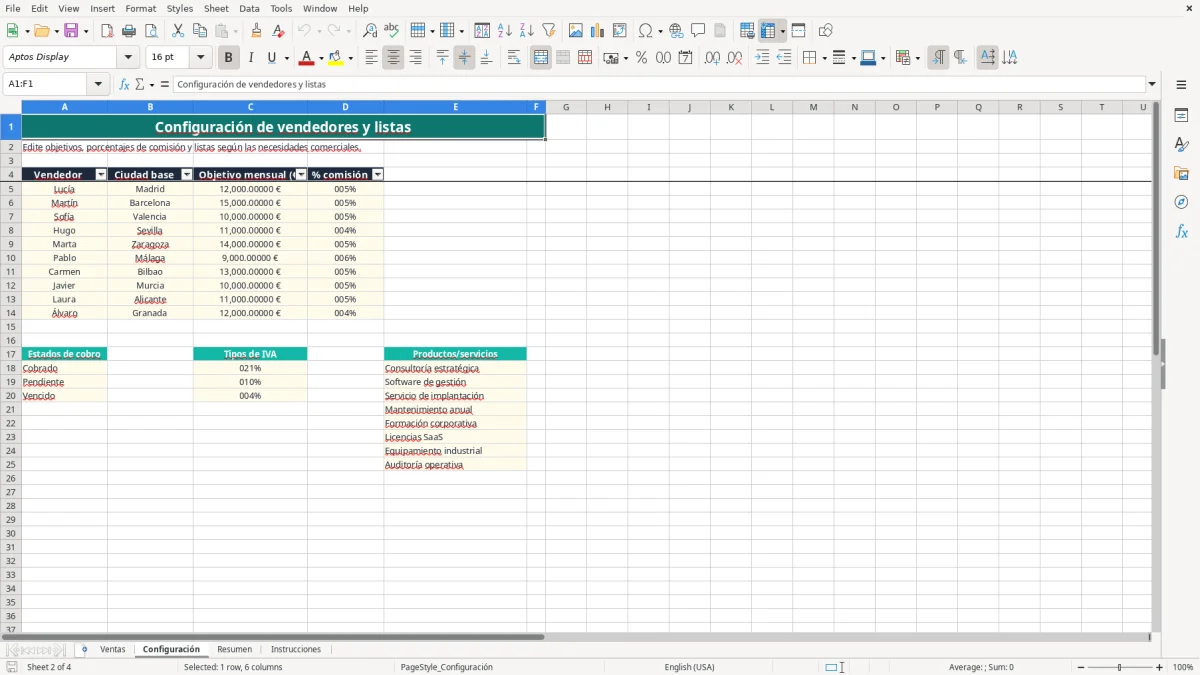
Task: Switch to the Ventas sheet tab
Action: [x=113, y=650]
